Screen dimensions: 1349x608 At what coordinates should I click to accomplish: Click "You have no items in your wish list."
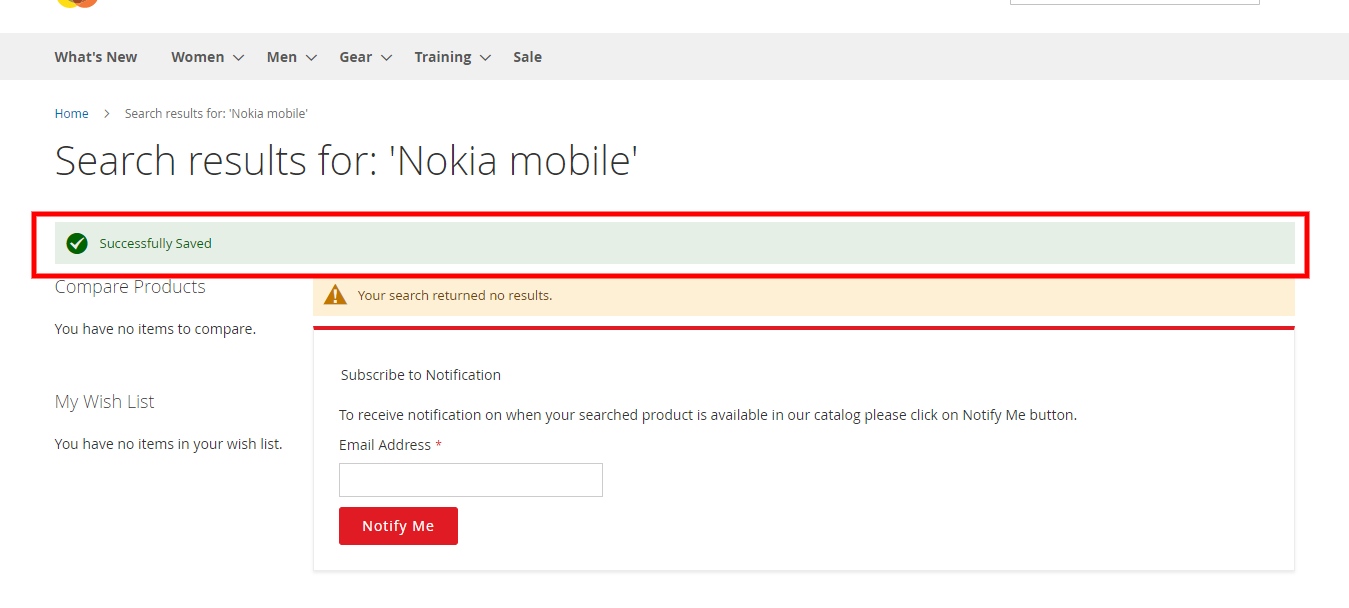point(169,444)
